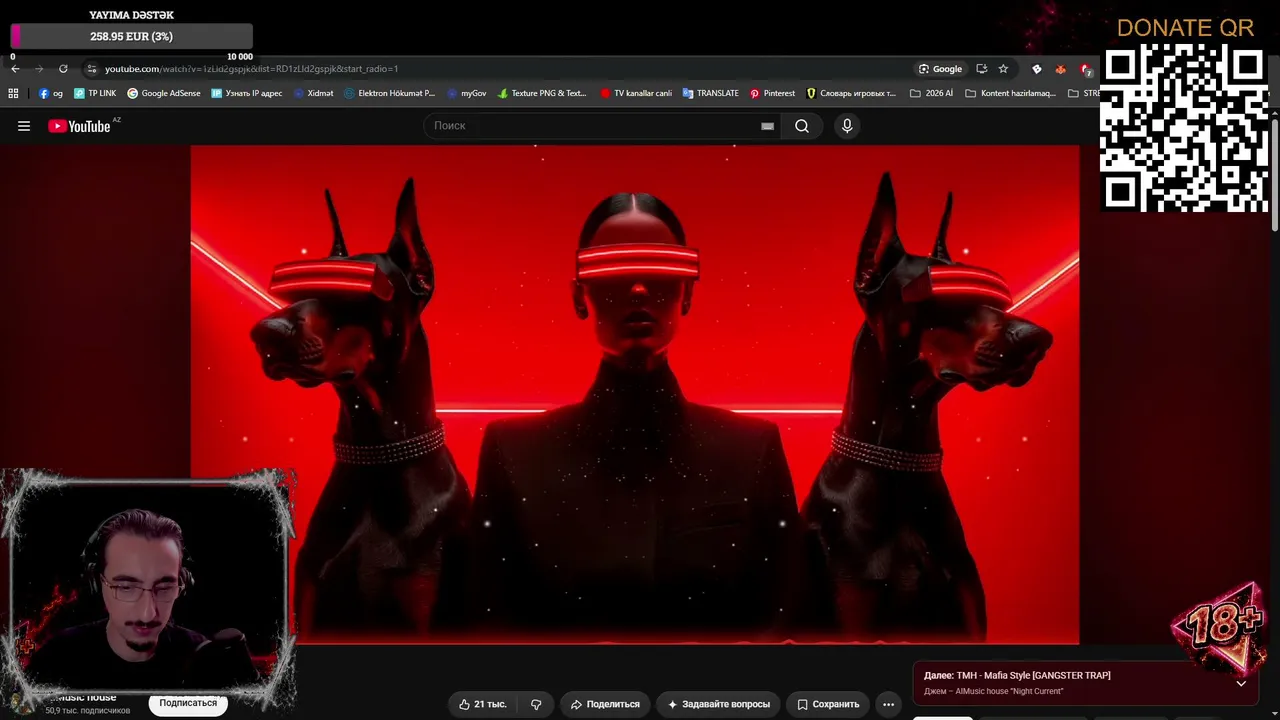This screenshot has width=1280, height=720.
Task: Open YouTube hamburger guide menu
Action: pos(24,126)
